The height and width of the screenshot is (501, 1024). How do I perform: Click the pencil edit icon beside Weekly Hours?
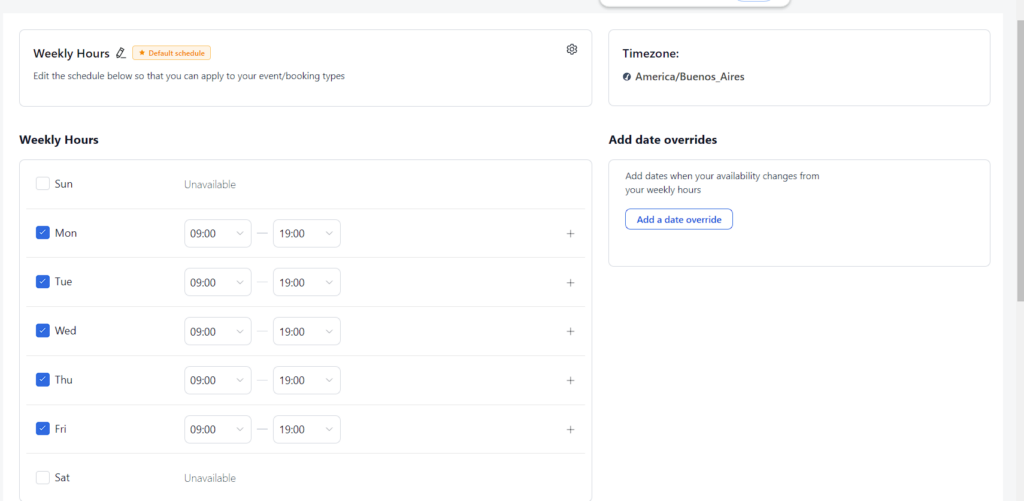pos(121,53)
